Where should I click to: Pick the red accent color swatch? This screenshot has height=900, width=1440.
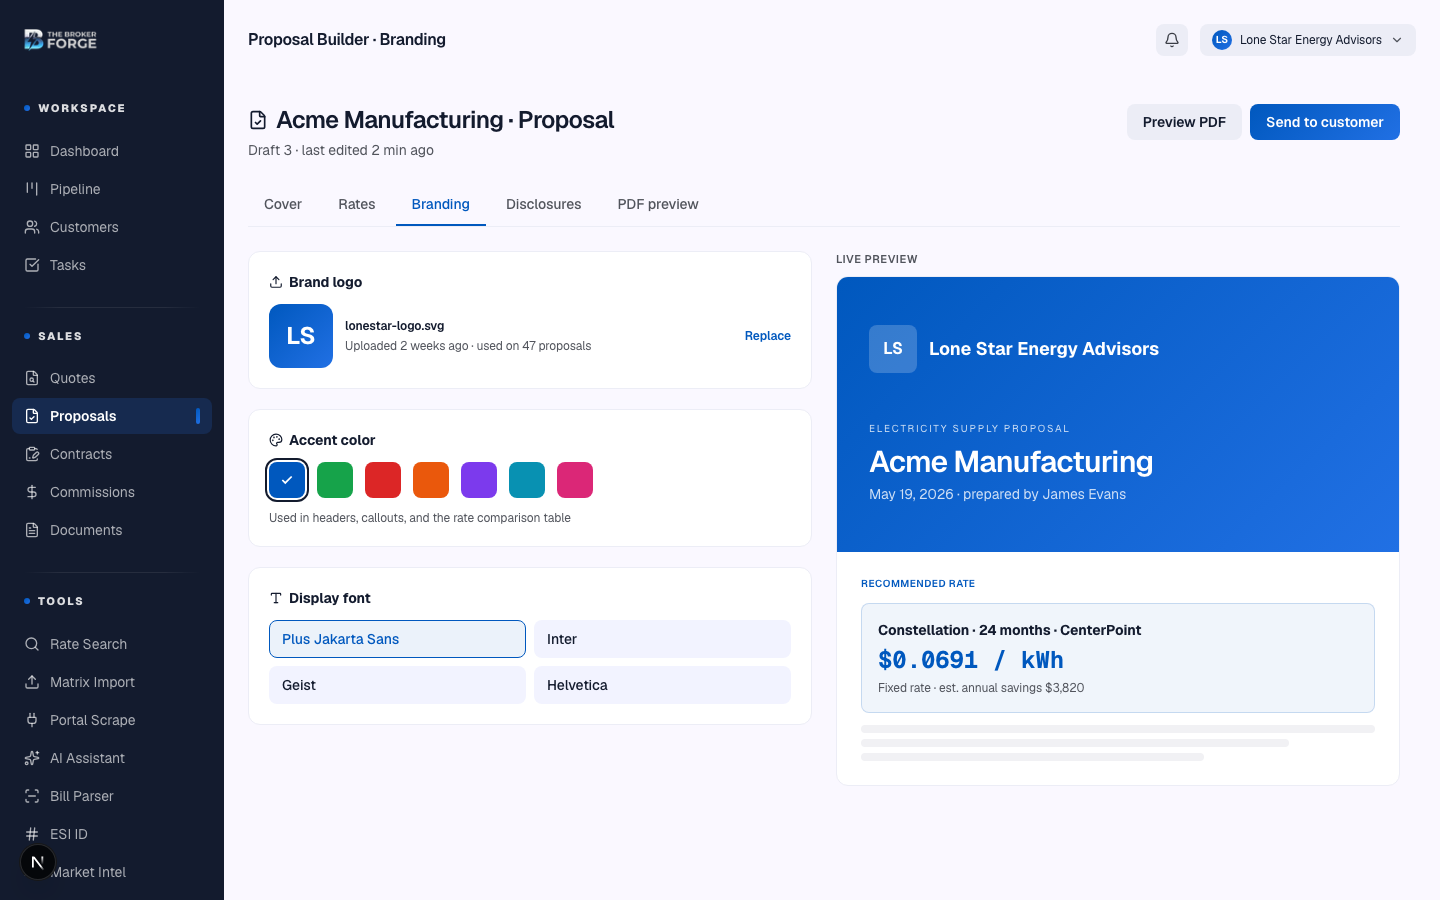click(x=383, y=480)
